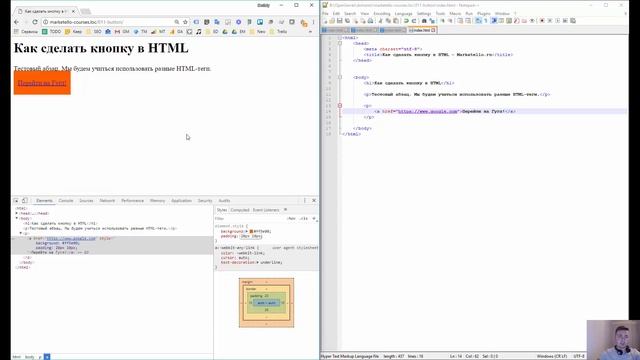This screenshot has height=360, width=640.
Task: Toggle show all characters in Notepad++
Action: pos(485,21)
